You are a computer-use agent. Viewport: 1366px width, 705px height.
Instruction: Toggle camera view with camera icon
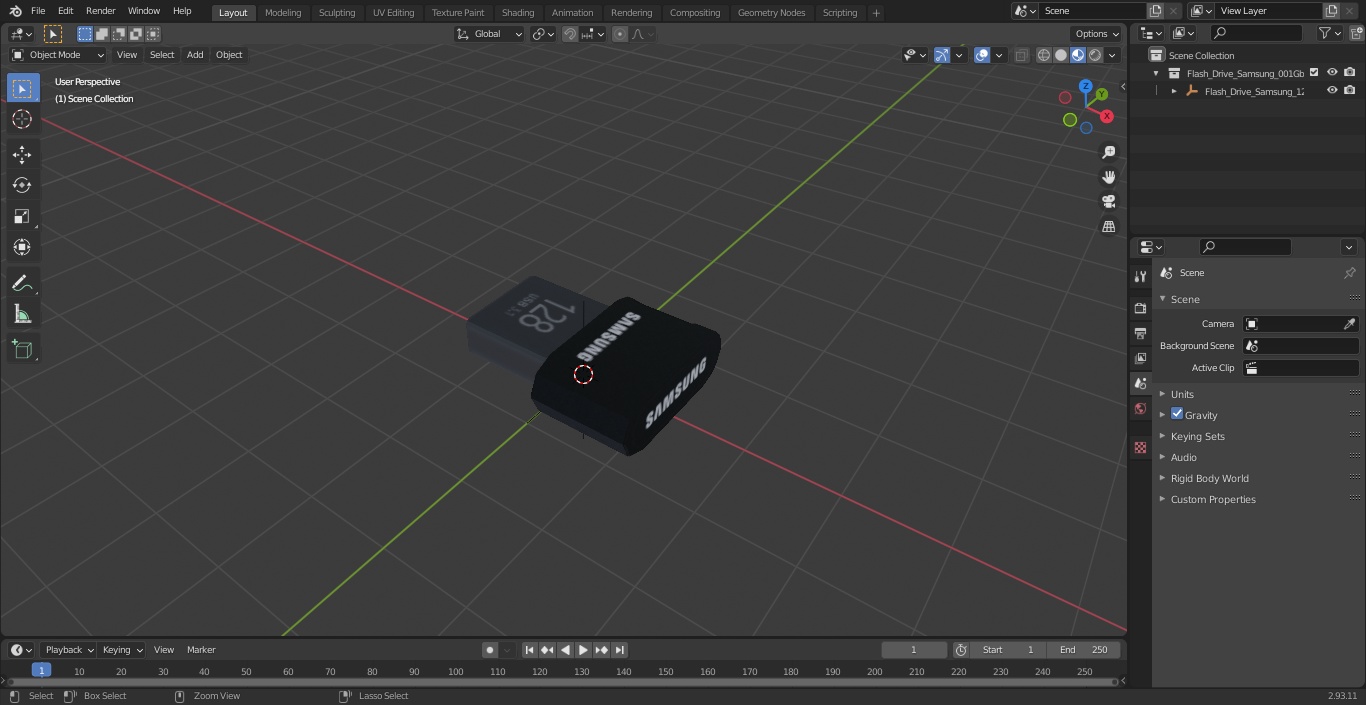click(1108, 201)
